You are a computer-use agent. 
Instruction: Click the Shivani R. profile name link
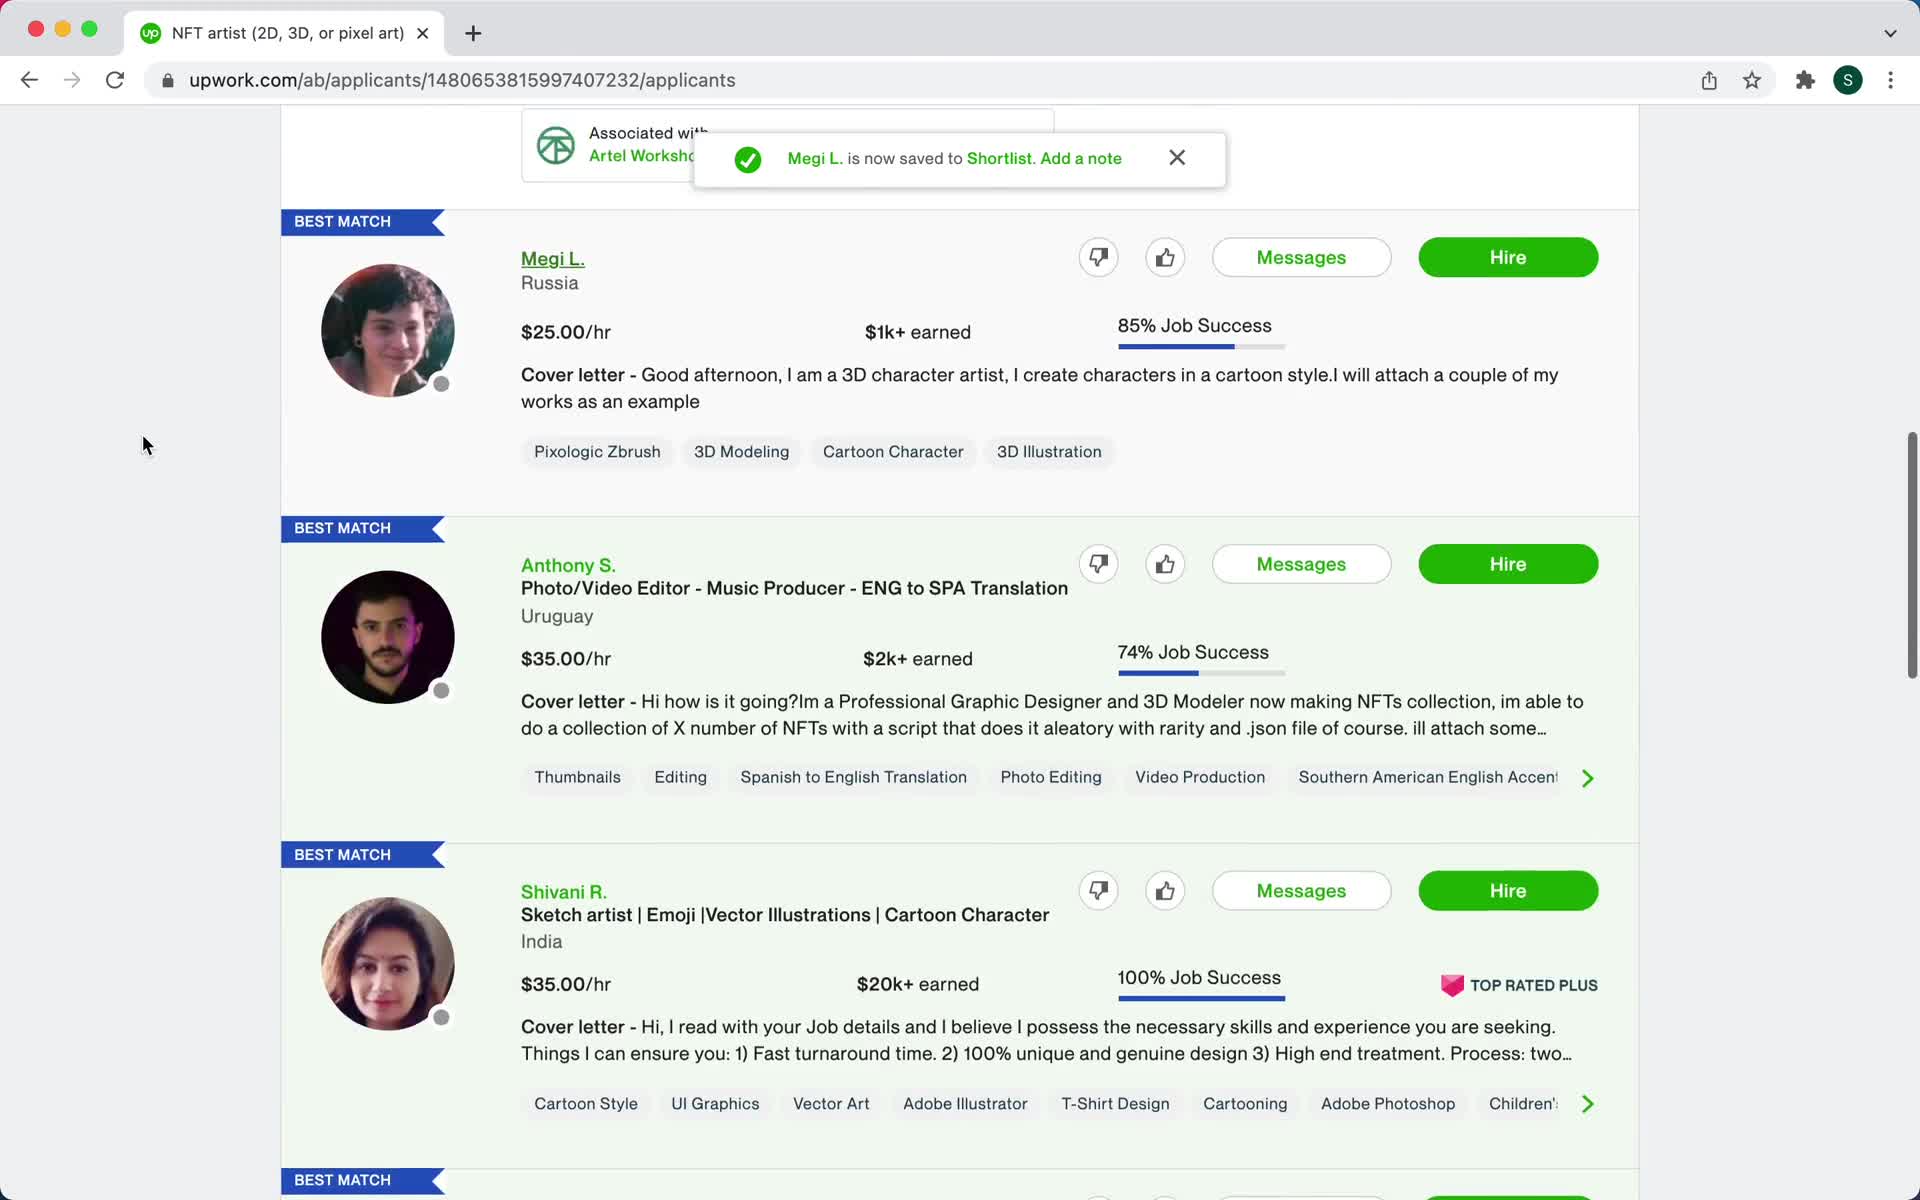coord(564,890)
